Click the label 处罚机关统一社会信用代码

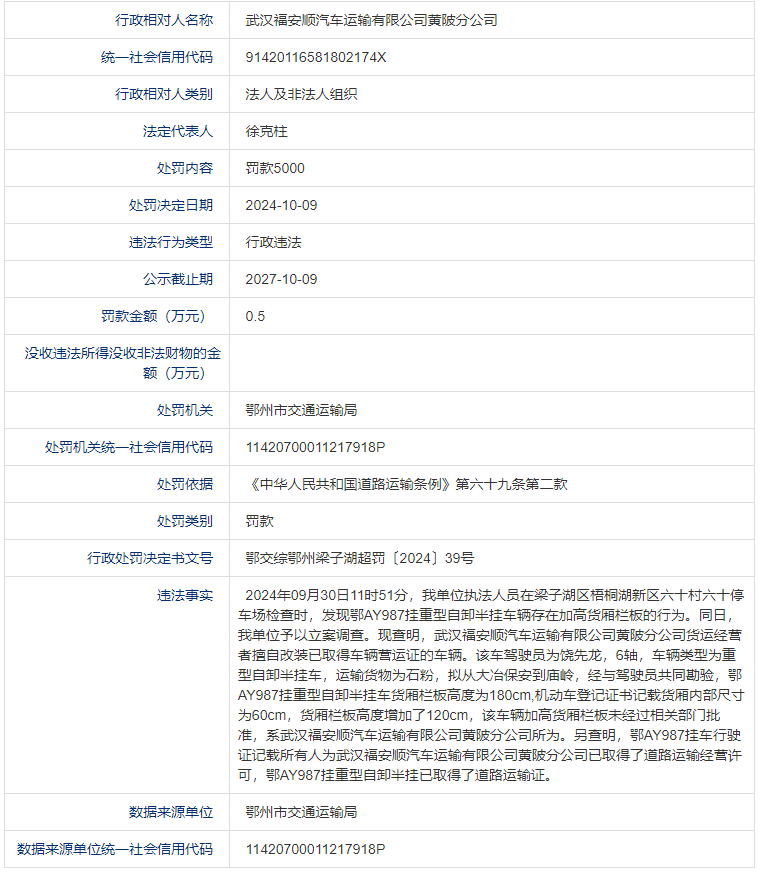129,447
